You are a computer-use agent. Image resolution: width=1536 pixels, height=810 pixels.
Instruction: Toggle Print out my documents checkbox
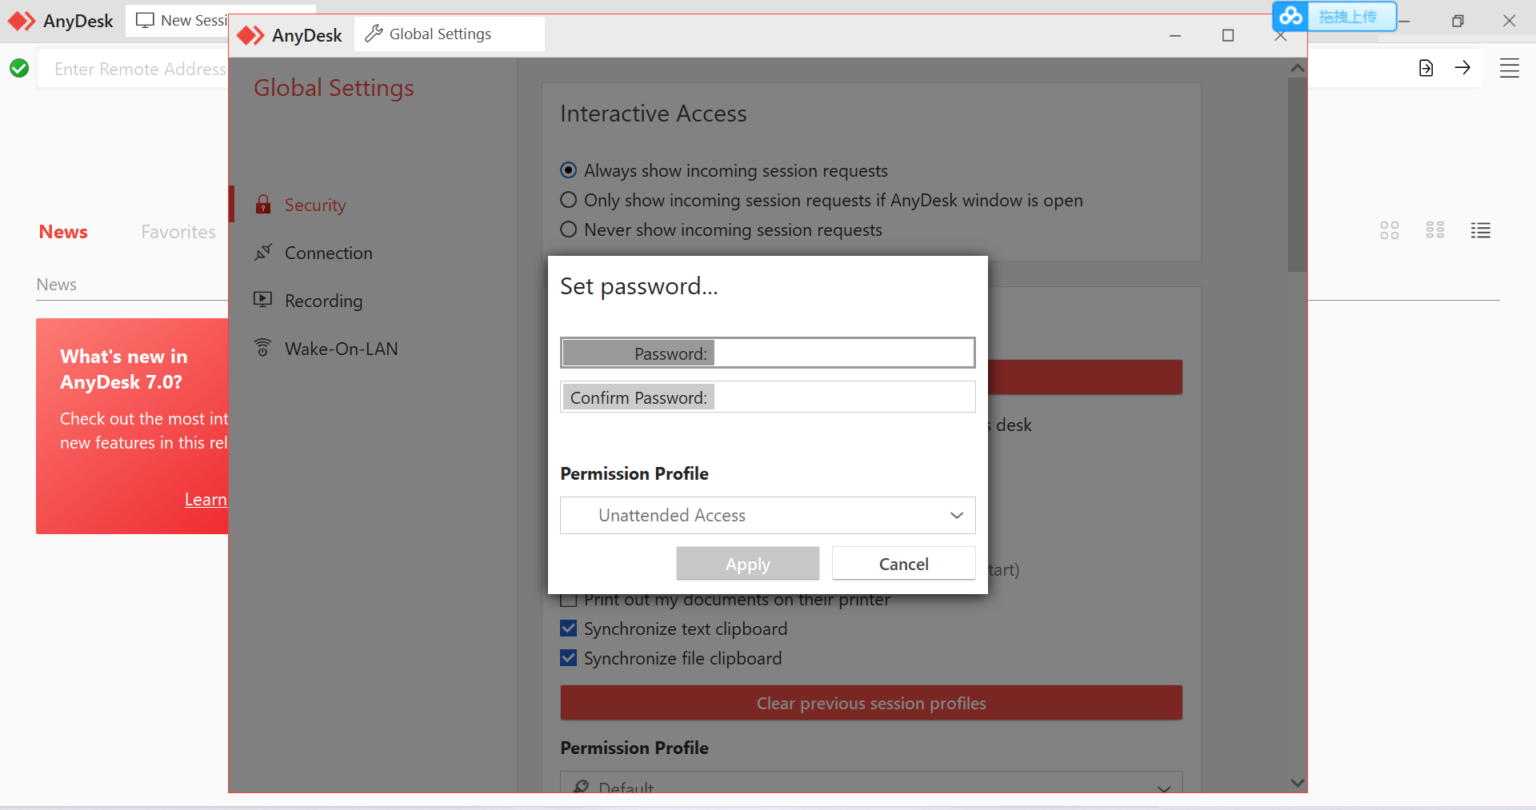coord(568,600)
